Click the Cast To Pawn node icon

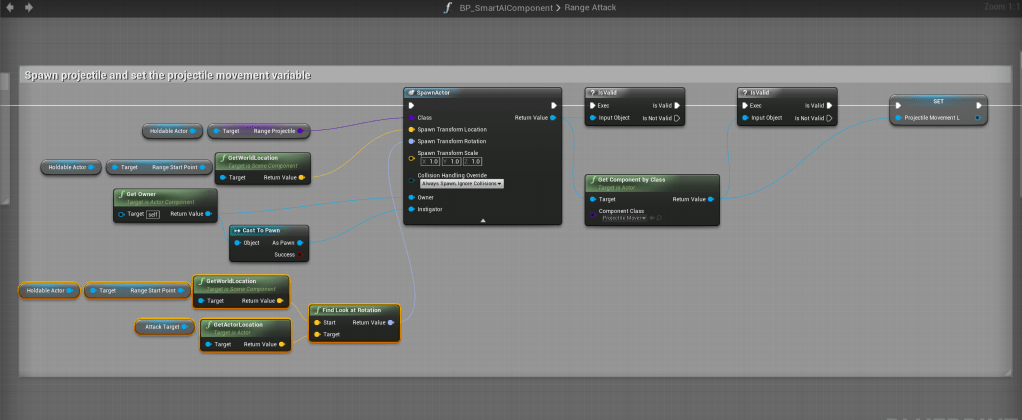(238, 230)
